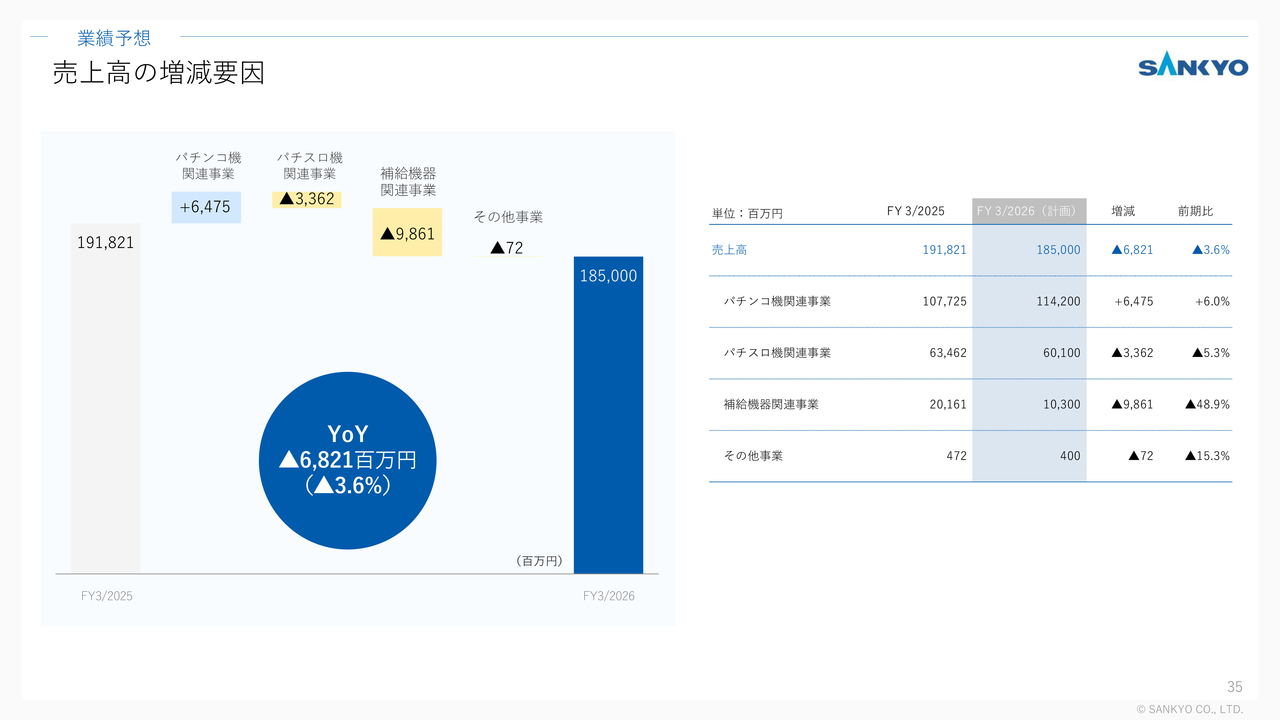This screenshot has width=1280, height=720.
Task: Click the SANKYO logo
Action: pos(1193,67)
